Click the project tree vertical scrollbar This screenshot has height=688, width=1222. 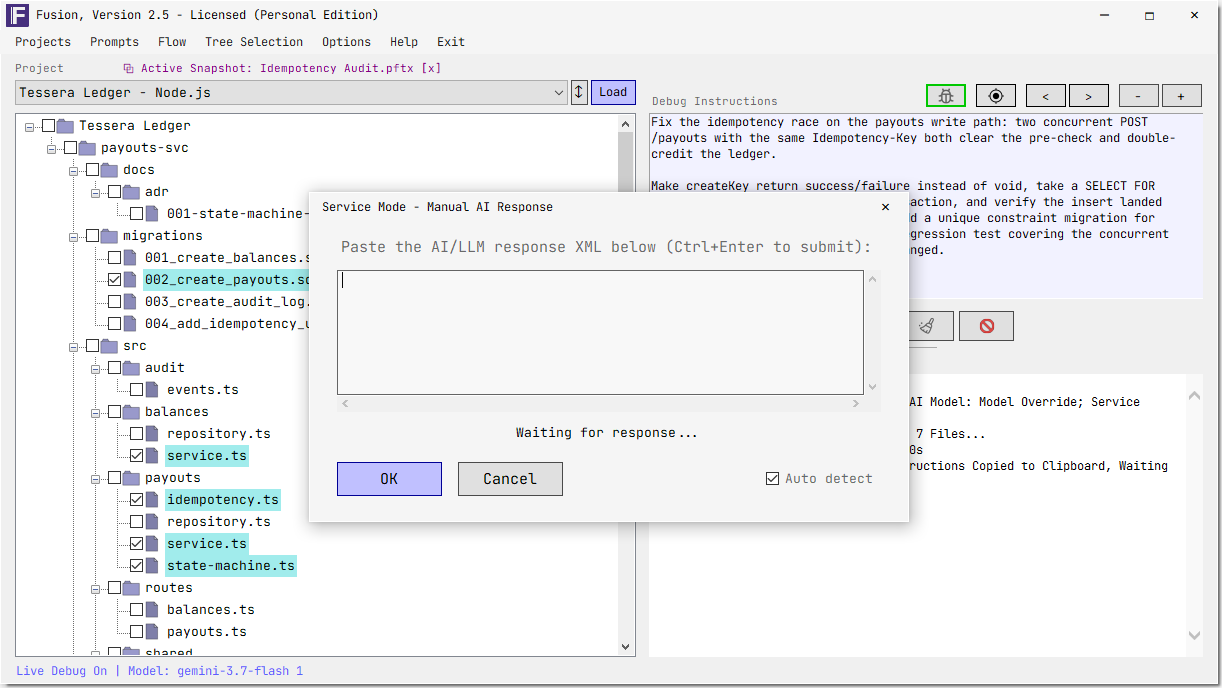coord(626,385)
